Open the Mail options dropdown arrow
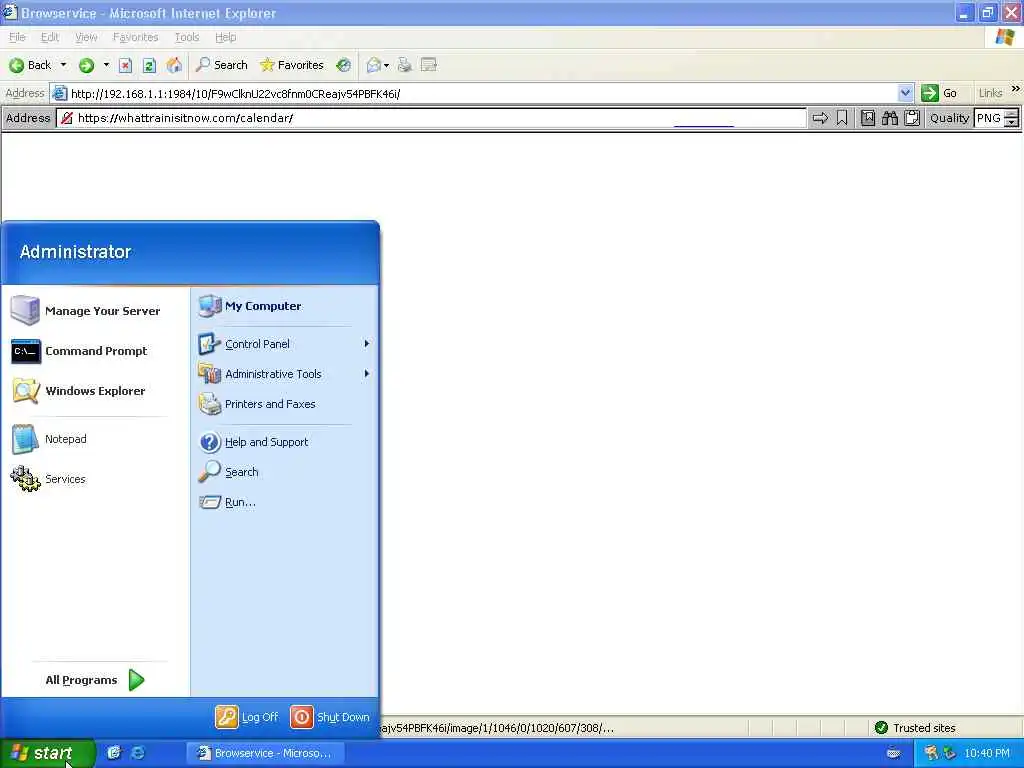The height and width of the screenshot is (768, 1024). [x=387, y=65]
